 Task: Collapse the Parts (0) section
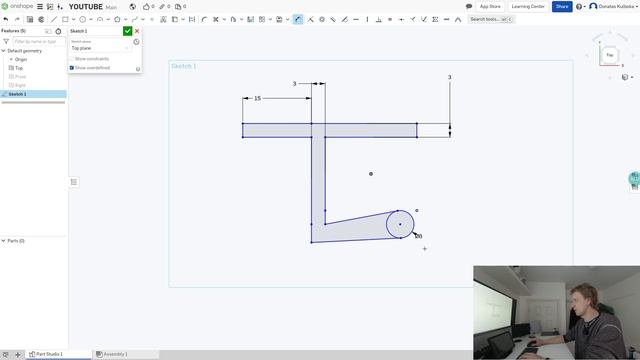[3, 241]
